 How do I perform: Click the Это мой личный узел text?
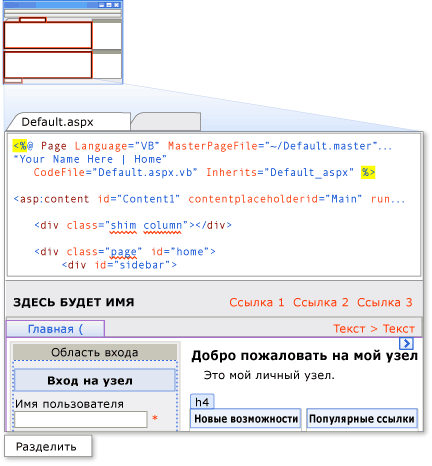[x=269, y=375]
